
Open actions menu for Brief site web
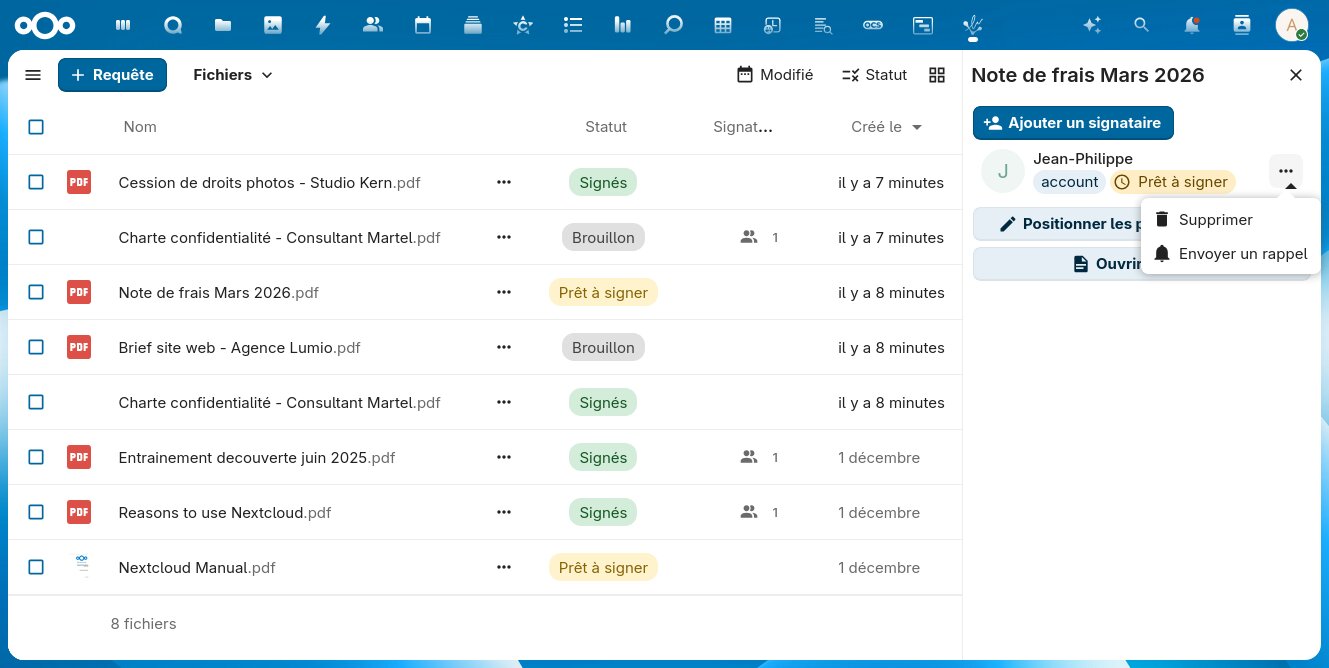504,347
